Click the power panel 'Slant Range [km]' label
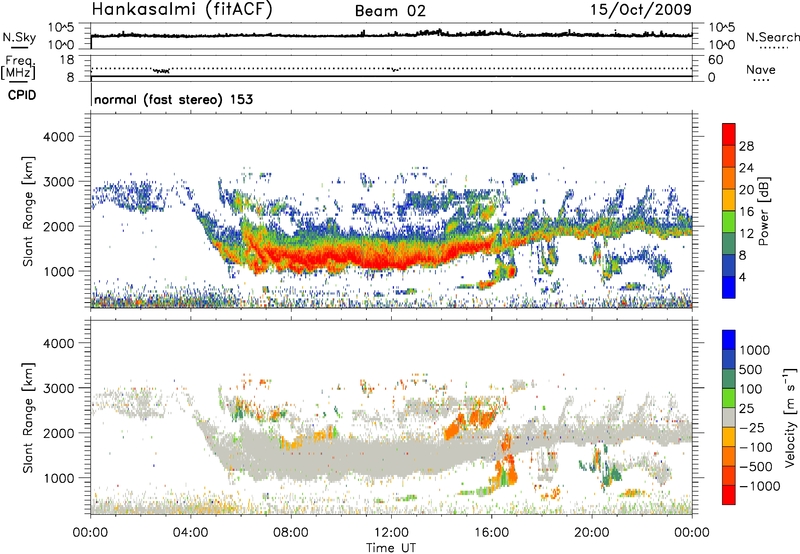Screen dimensions: 800x554 click(x=28, y=211)
